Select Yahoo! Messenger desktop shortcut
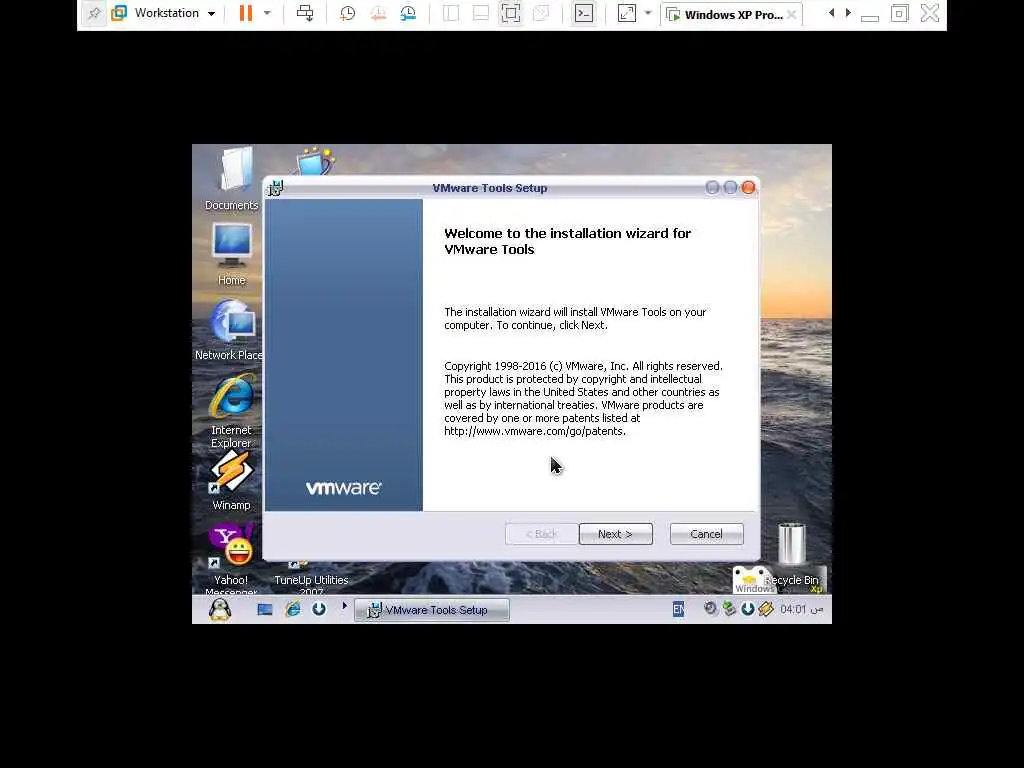Image resolution: width=1024 pixels, height=768 pixels. click(x=231, y=557)
